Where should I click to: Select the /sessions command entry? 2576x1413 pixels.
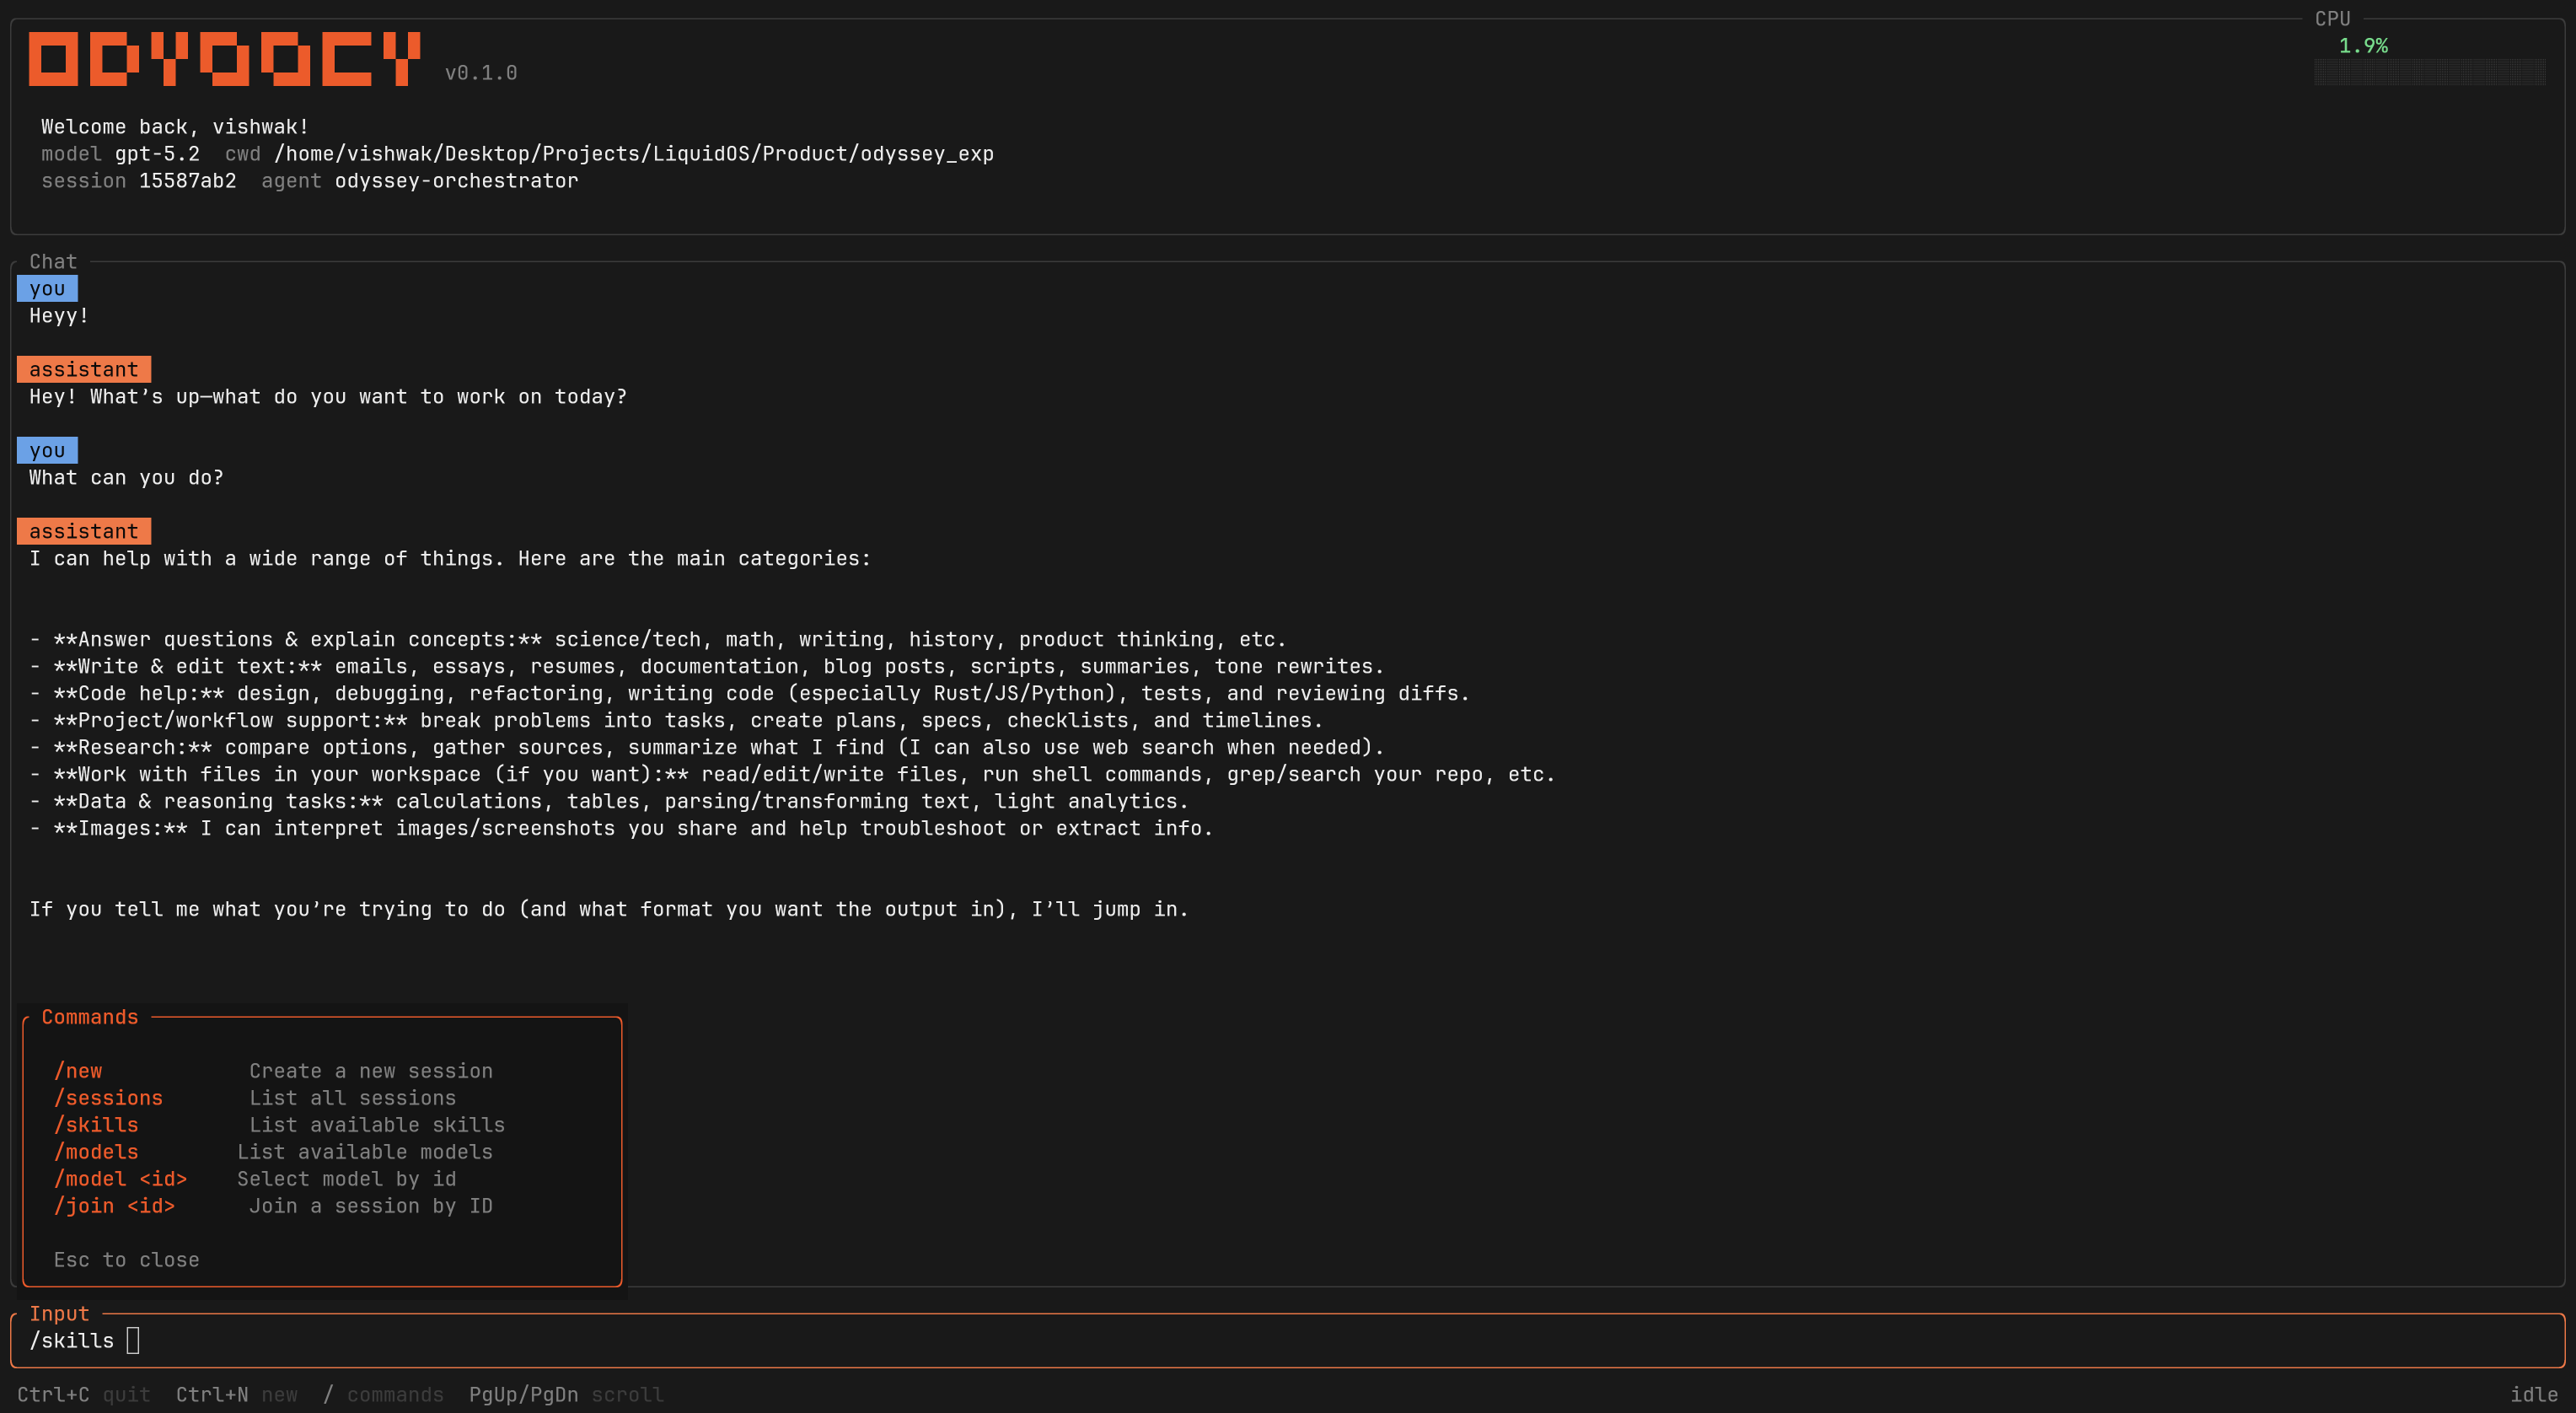[108, 1098]
